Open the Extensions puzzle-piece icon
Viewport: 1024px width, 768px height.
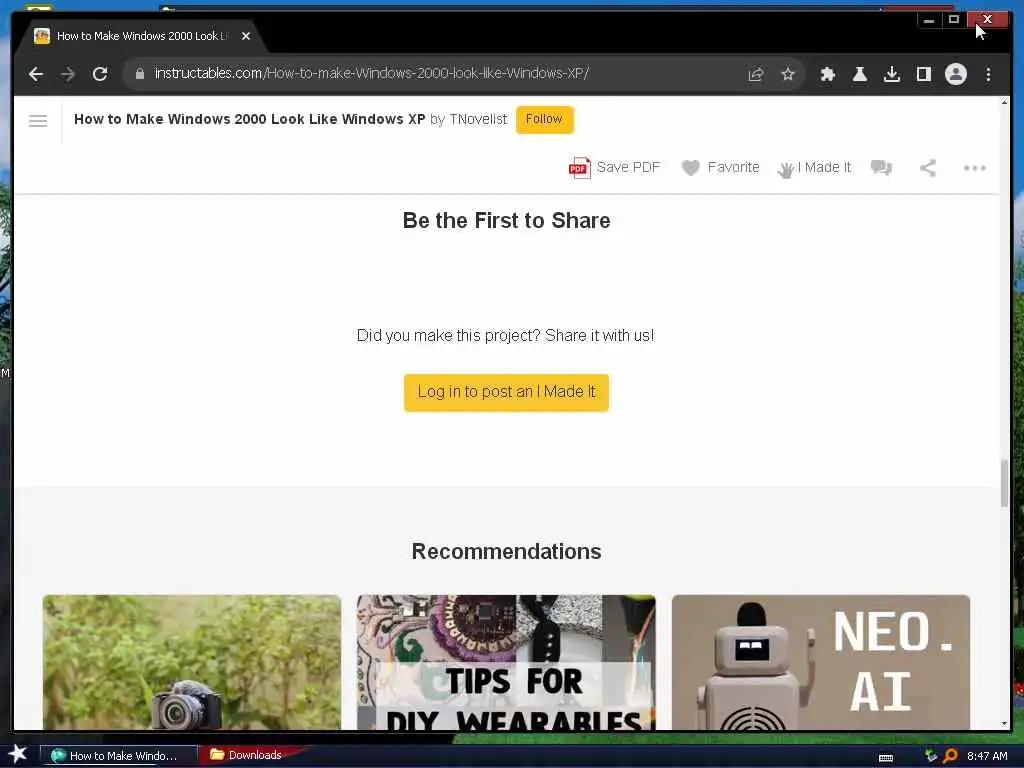pos(827,74)
